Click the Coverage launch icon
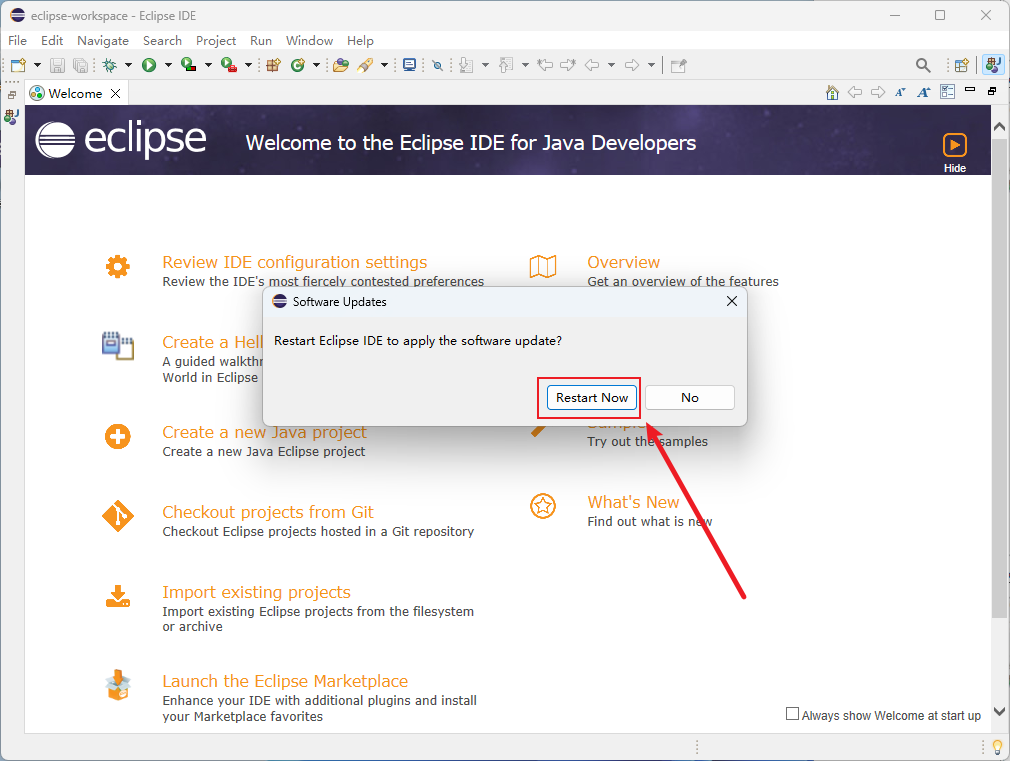This screenshot has width=1010, height=761. [189, 65]
